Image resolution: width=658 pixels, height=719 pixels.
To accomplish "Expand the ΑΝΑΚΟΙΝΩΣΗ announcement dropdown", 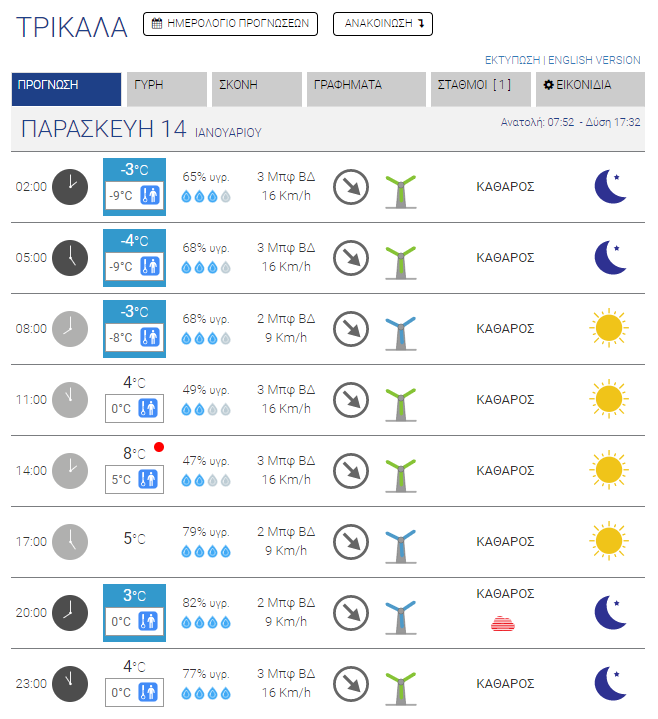I will (383, 24).
